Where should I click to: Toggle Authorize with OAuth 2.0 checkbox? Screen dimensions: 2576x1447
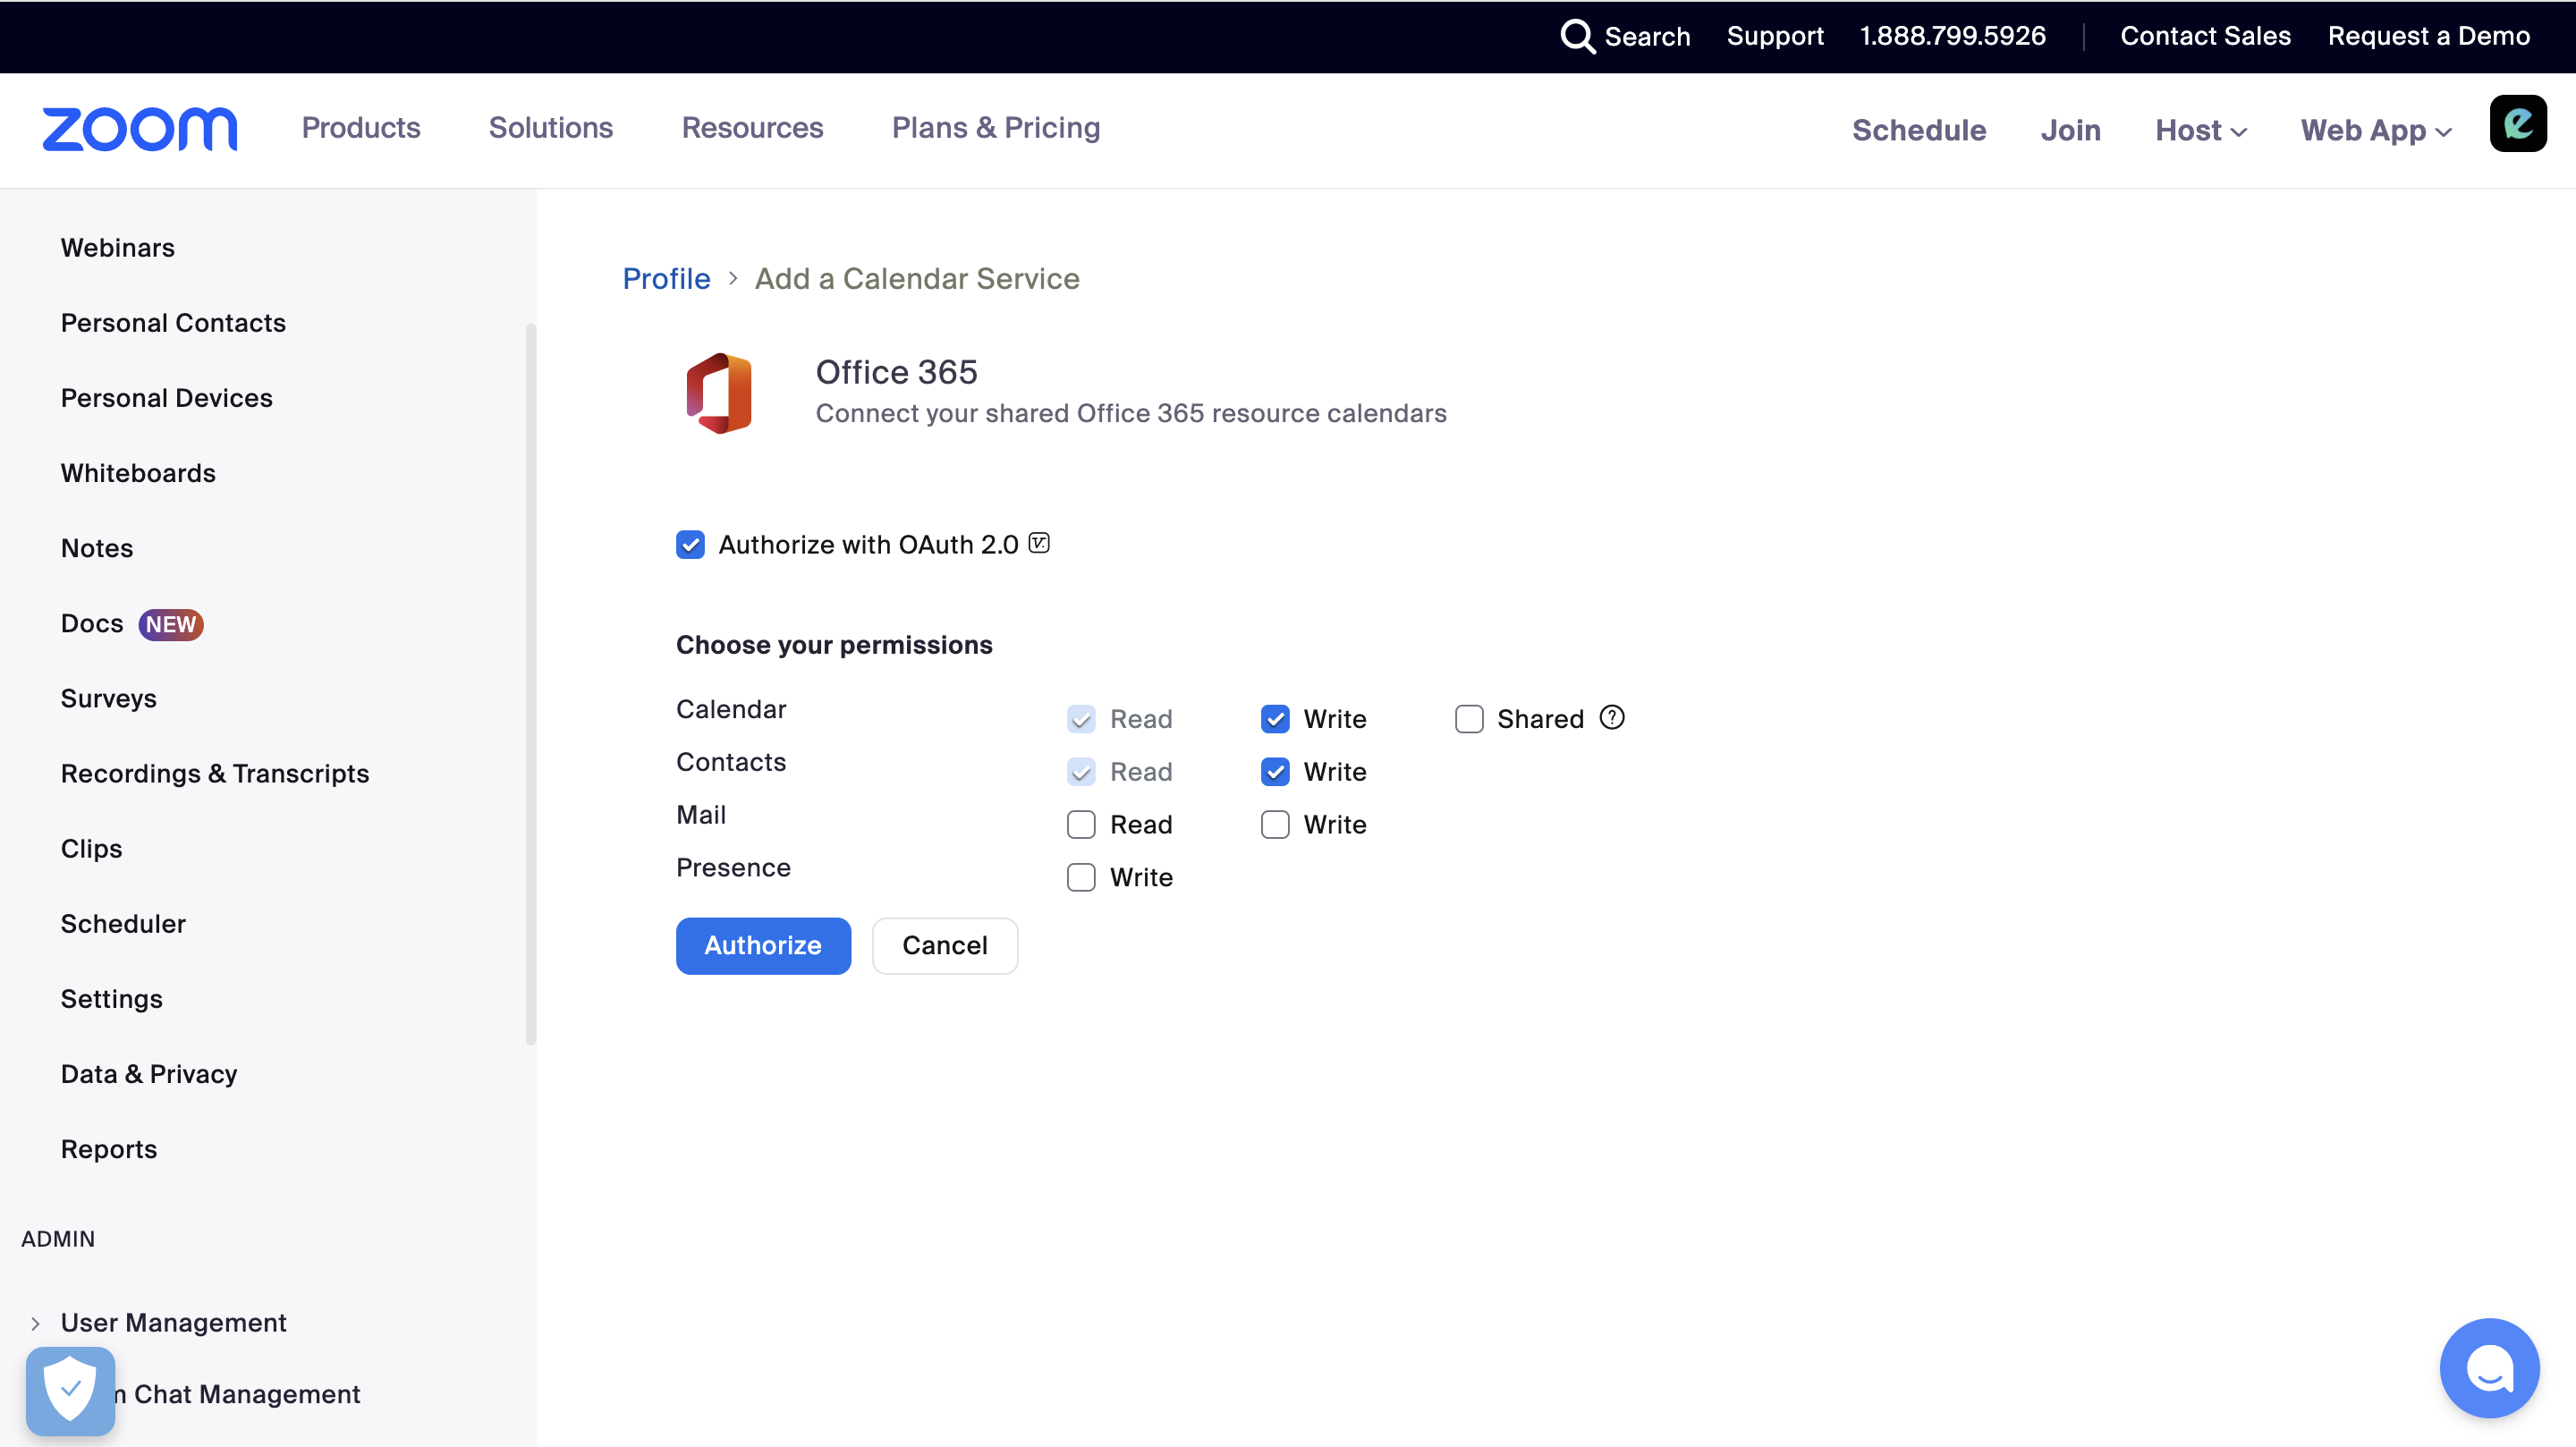(x=690, y=545)
